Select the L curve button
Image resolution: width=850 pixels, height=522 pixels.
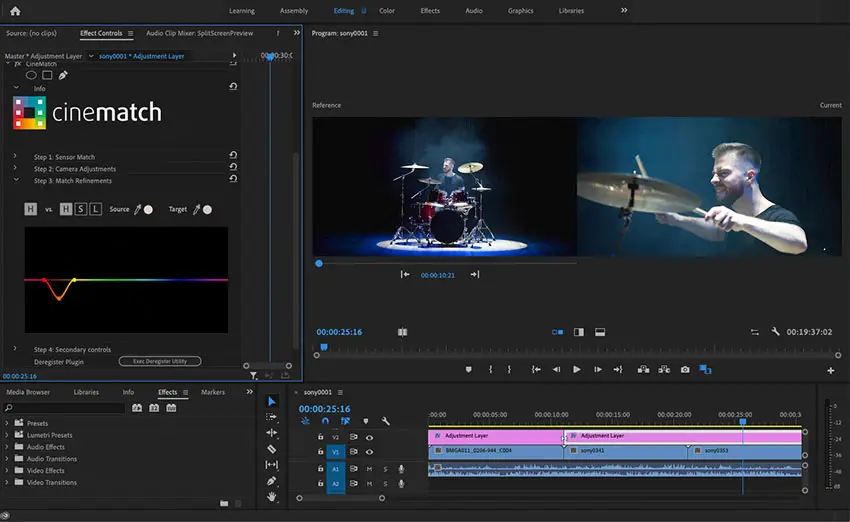tap(95, 209)
